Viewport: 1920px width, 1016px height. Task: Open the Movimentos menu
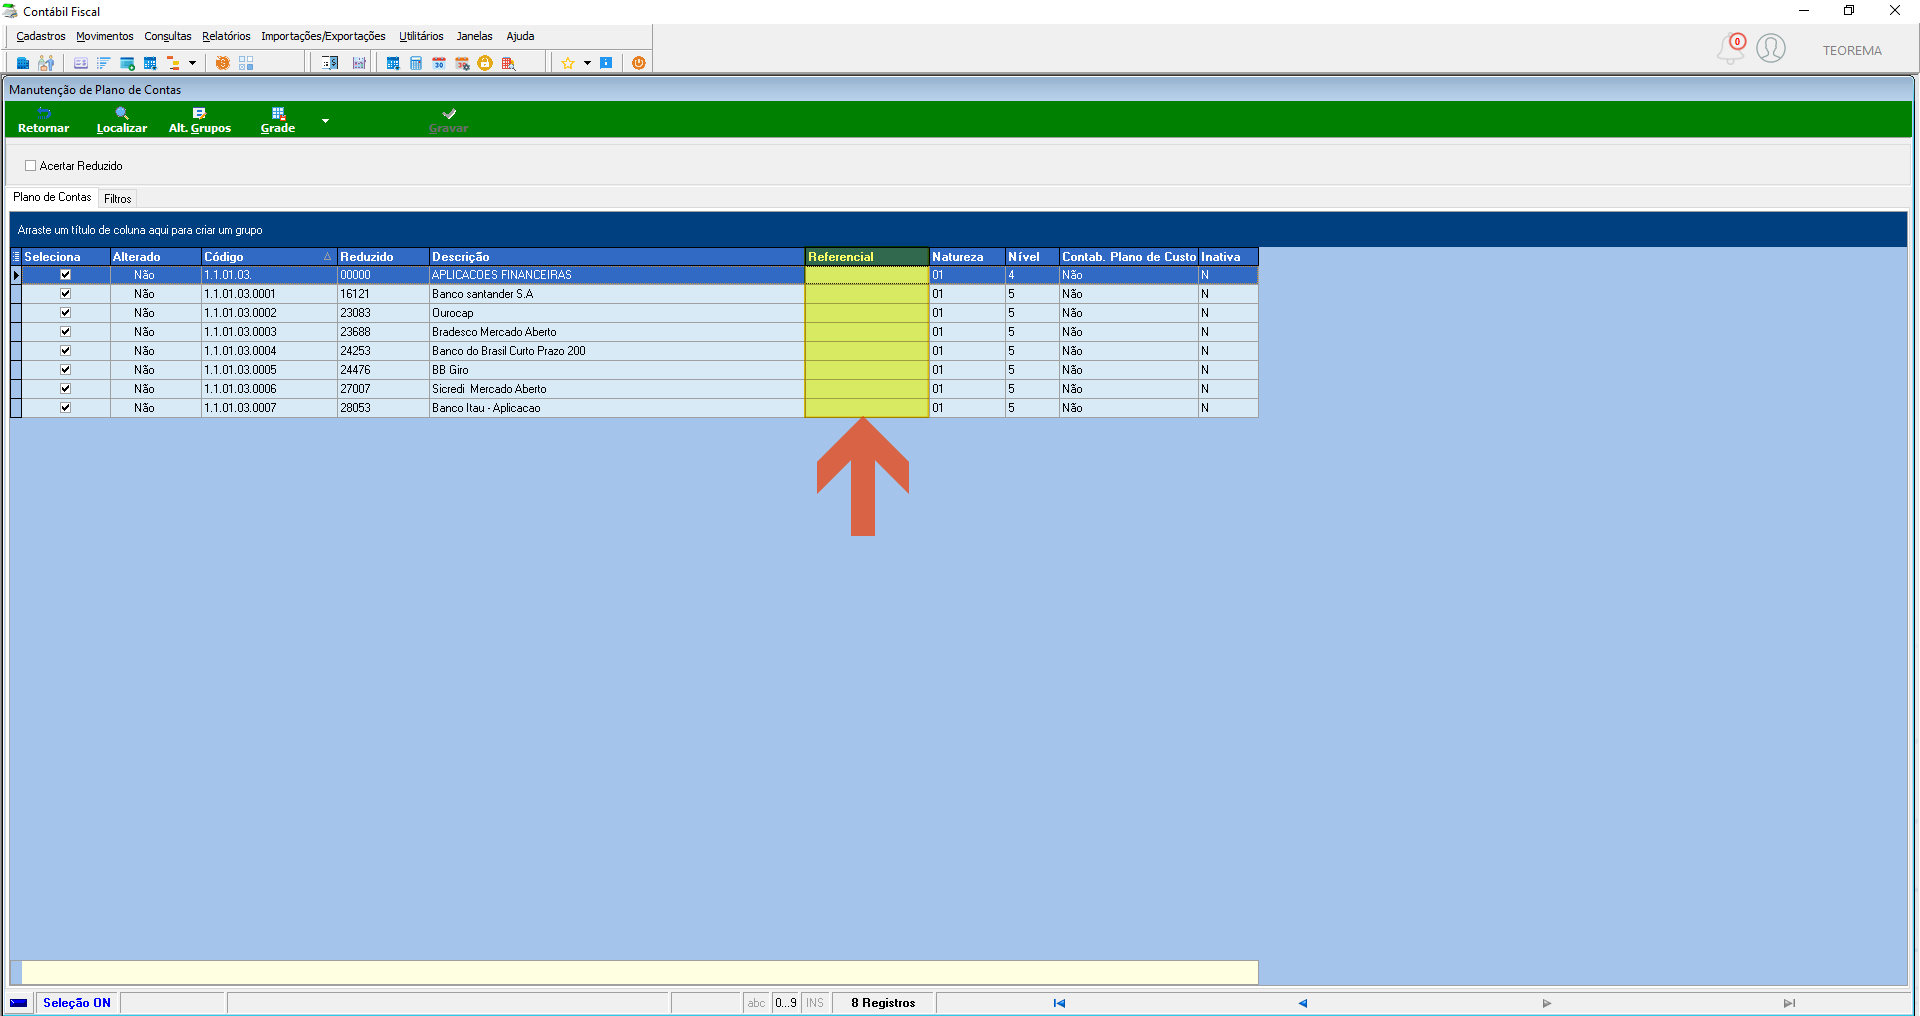(x=105, y=36)
